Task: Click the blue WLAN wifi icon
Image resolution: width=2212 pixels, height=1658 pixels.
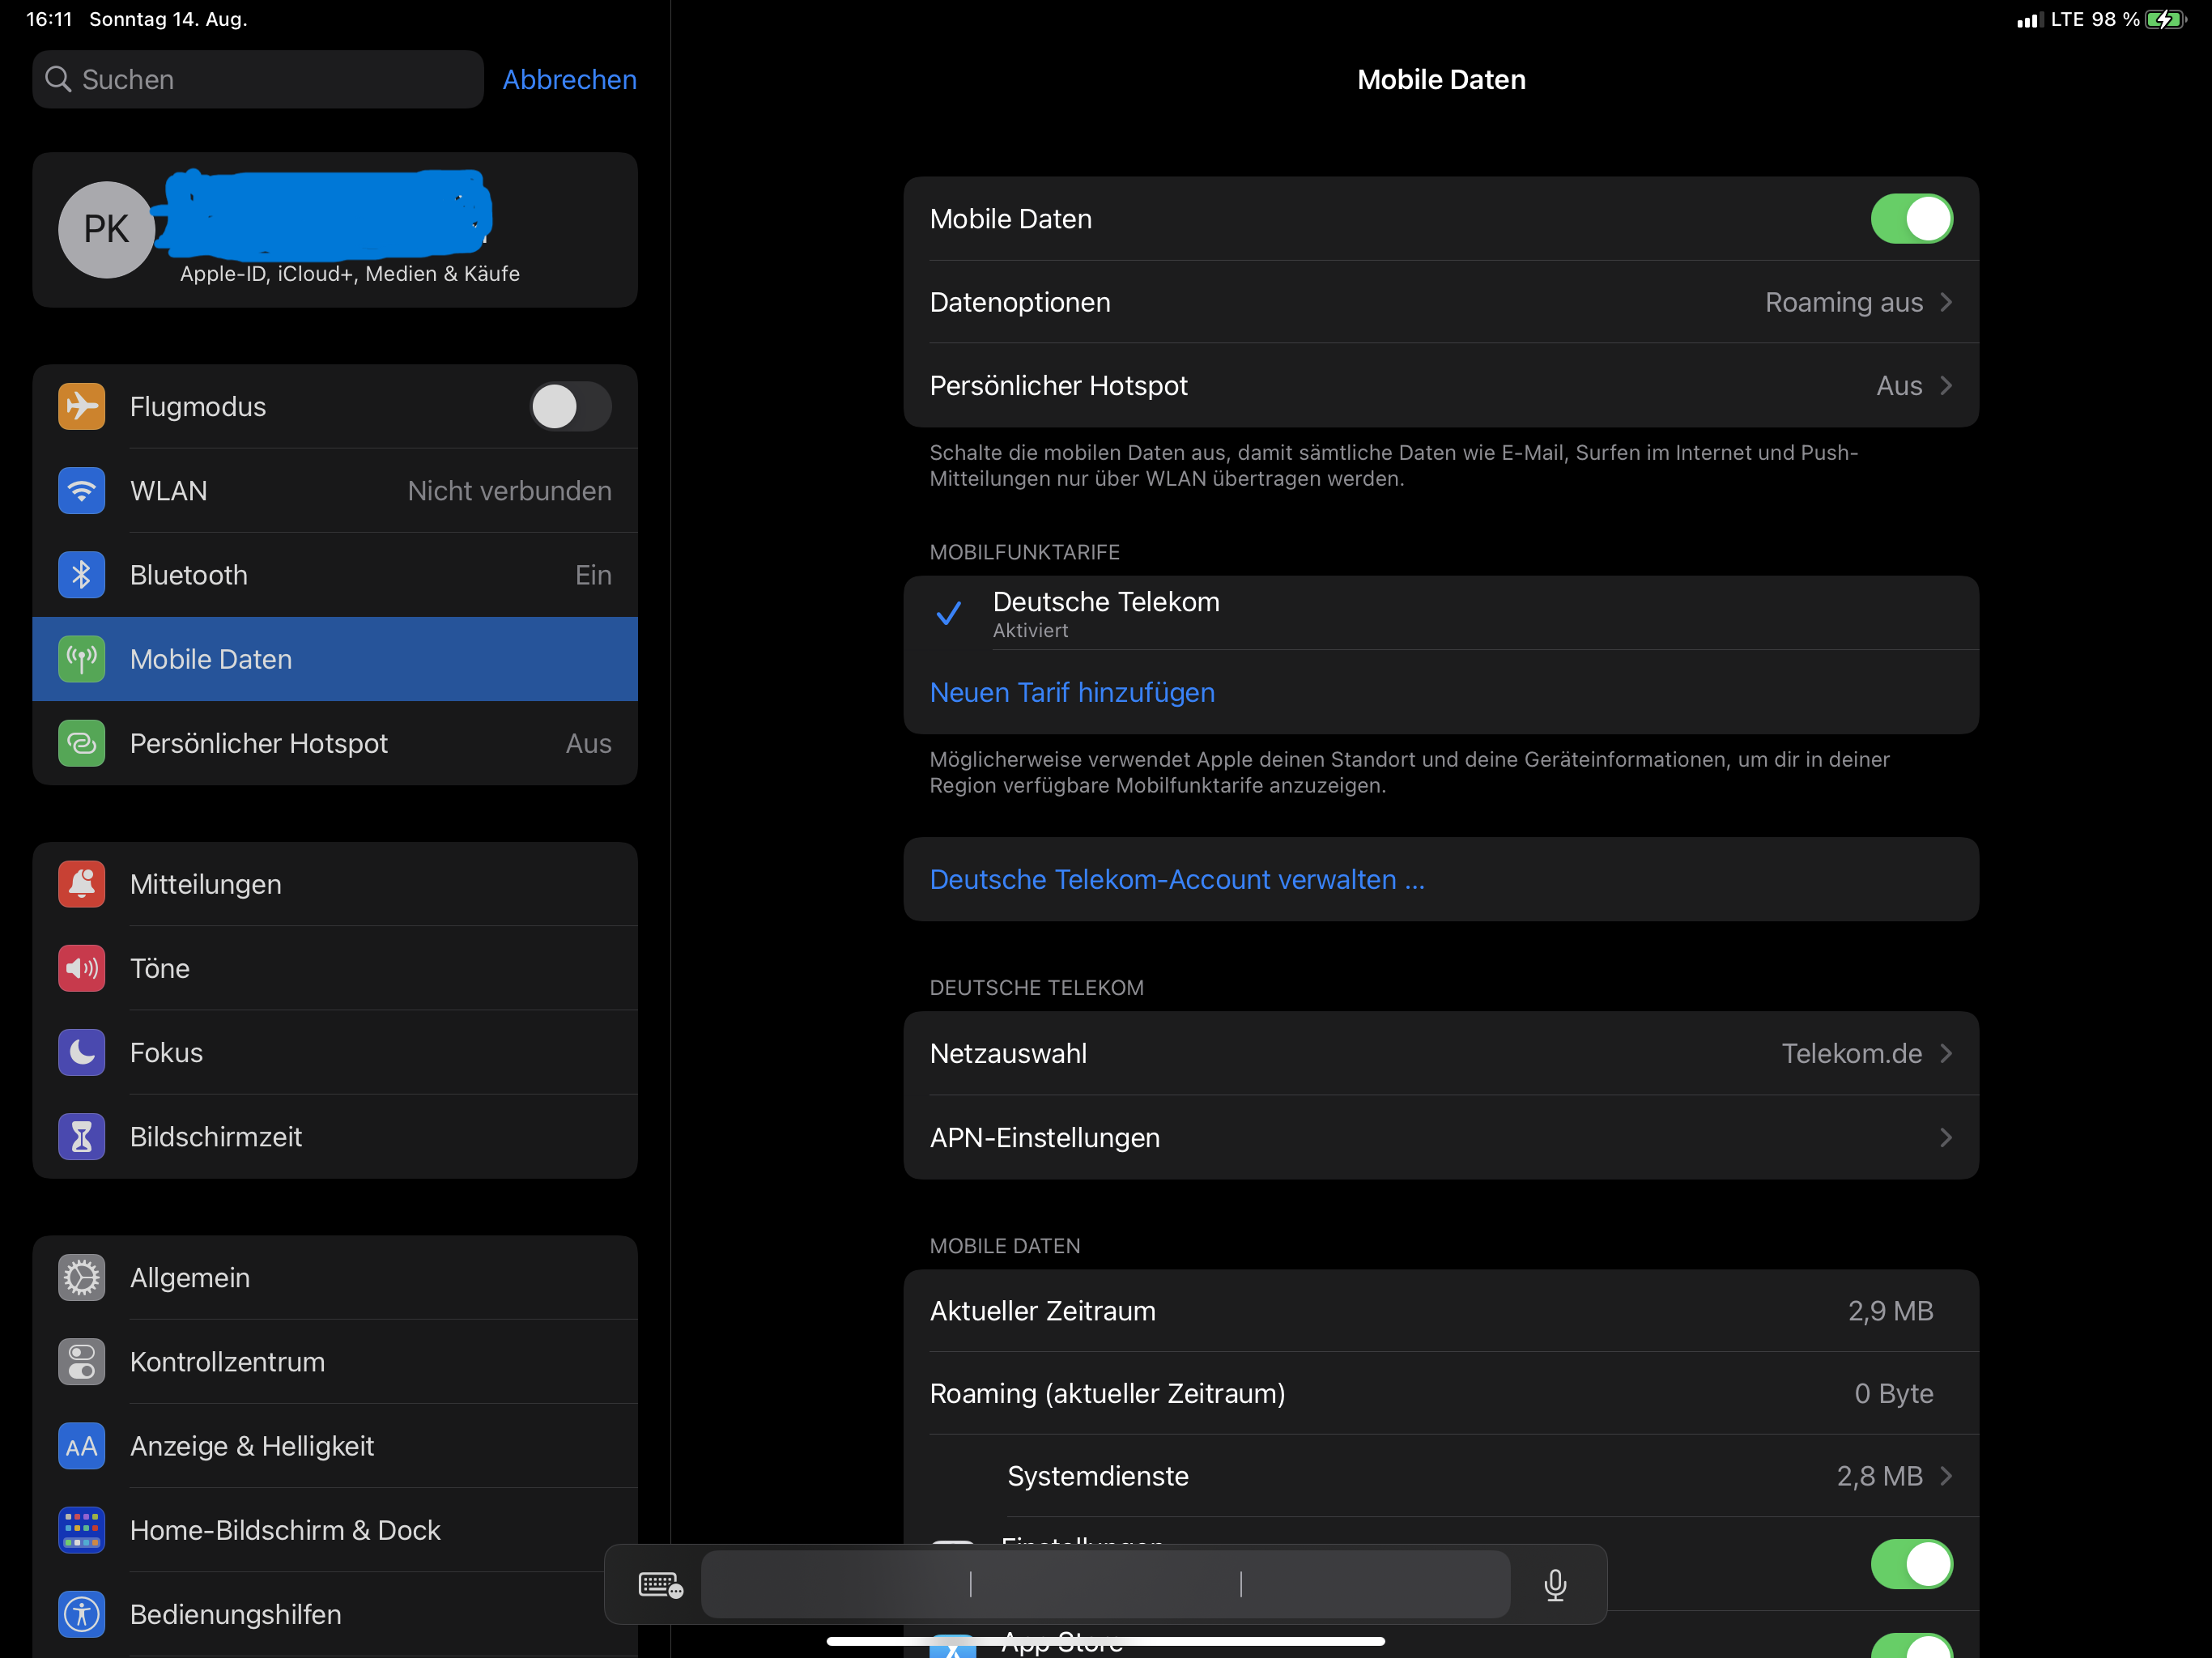Action: (81, 491)
